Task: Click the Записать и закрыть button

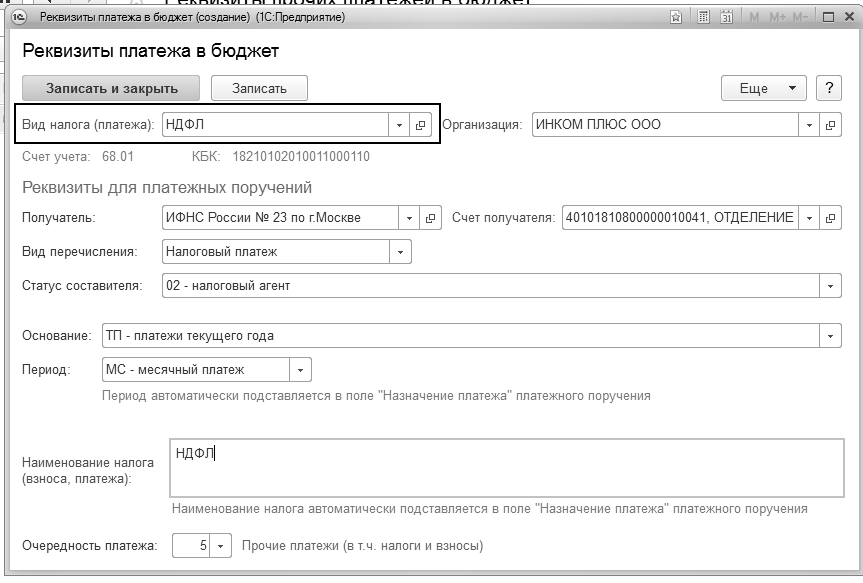Action: click(x=111, y=88)
